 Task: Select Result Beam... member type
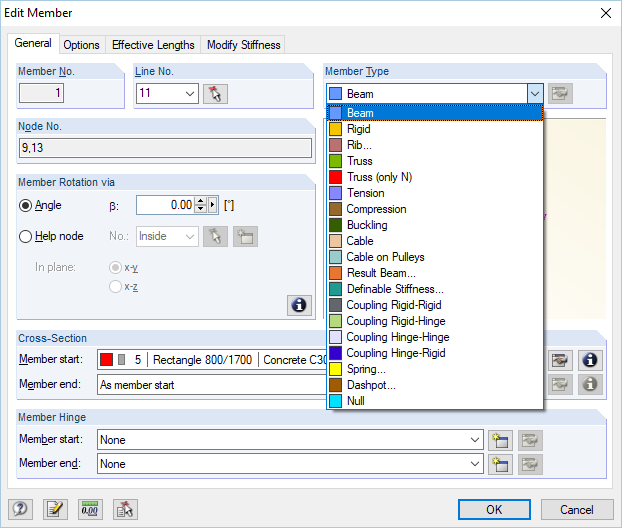pyautogui.click(x=435, y=273)
